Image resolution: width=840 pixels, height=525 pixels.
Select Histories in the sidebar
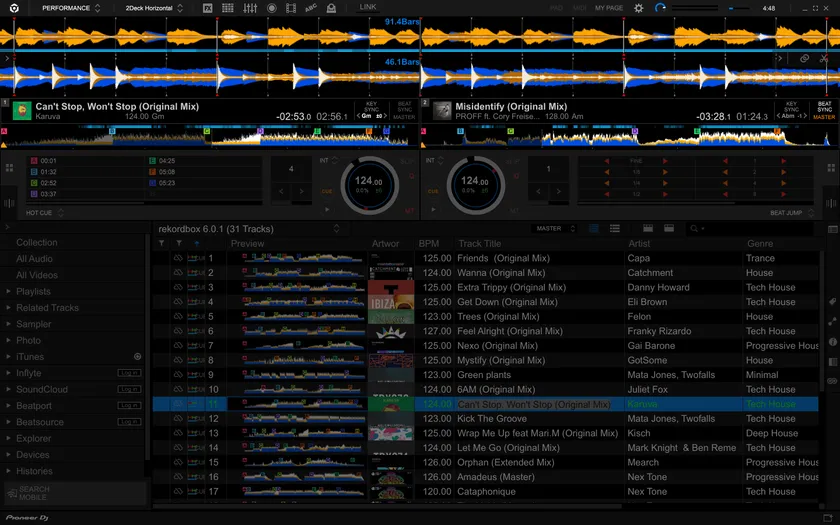click(x=34, y=471)
